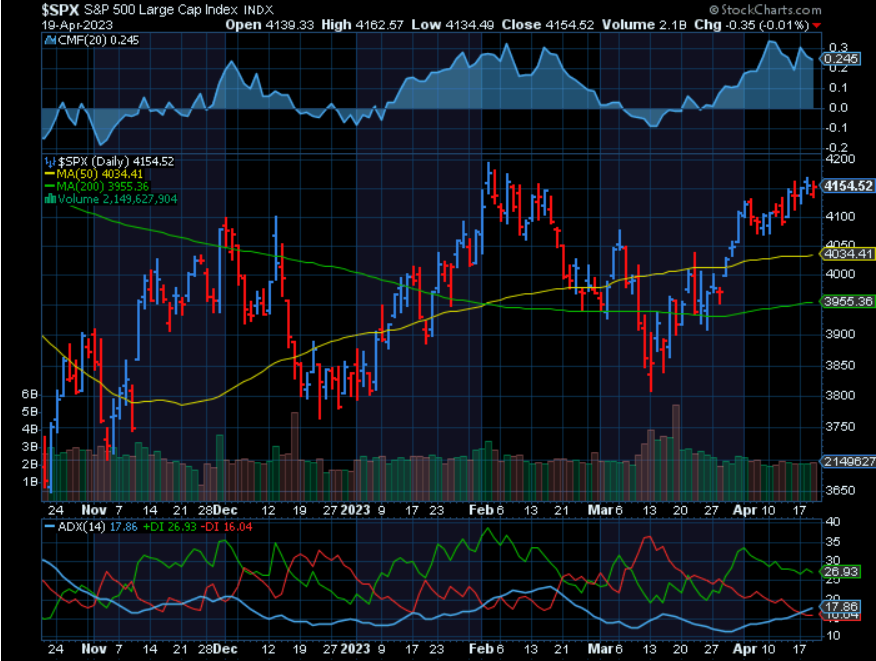Click the CMF area chart icon
876x661 pixels.
[x=50, y=42]
